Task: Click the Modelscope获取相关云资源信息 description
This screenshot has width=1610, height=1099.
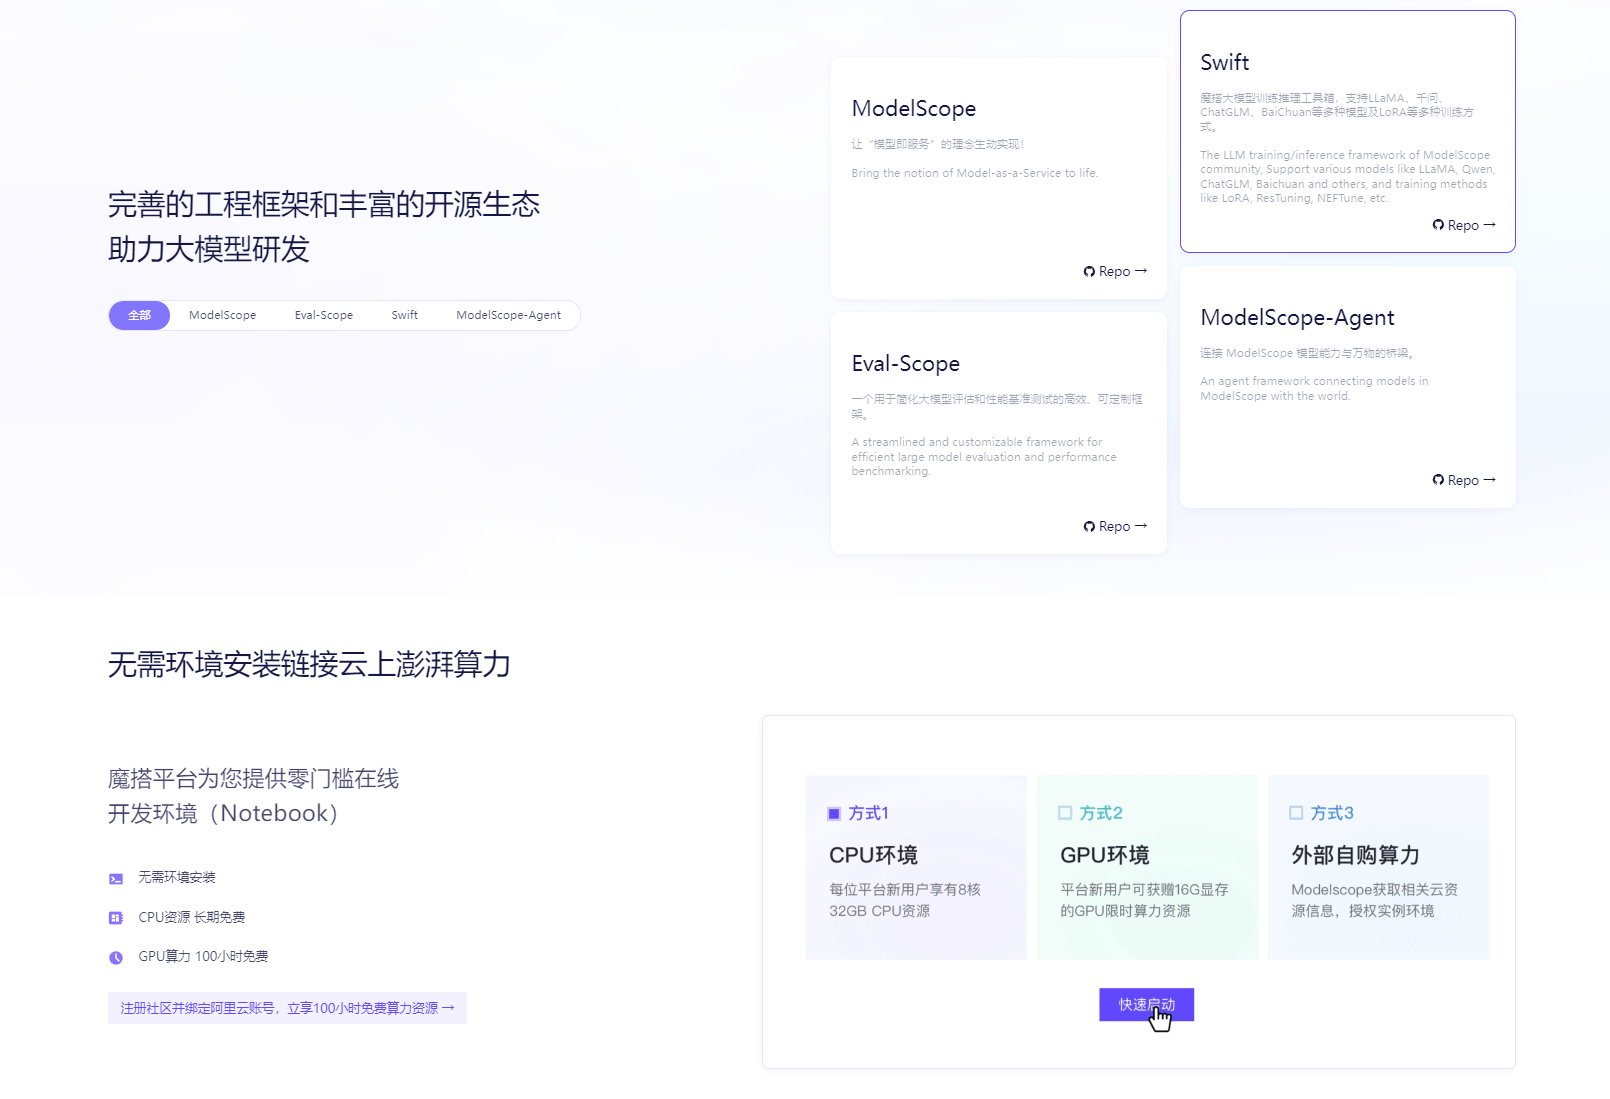Action: click(x=1374, y=900)
